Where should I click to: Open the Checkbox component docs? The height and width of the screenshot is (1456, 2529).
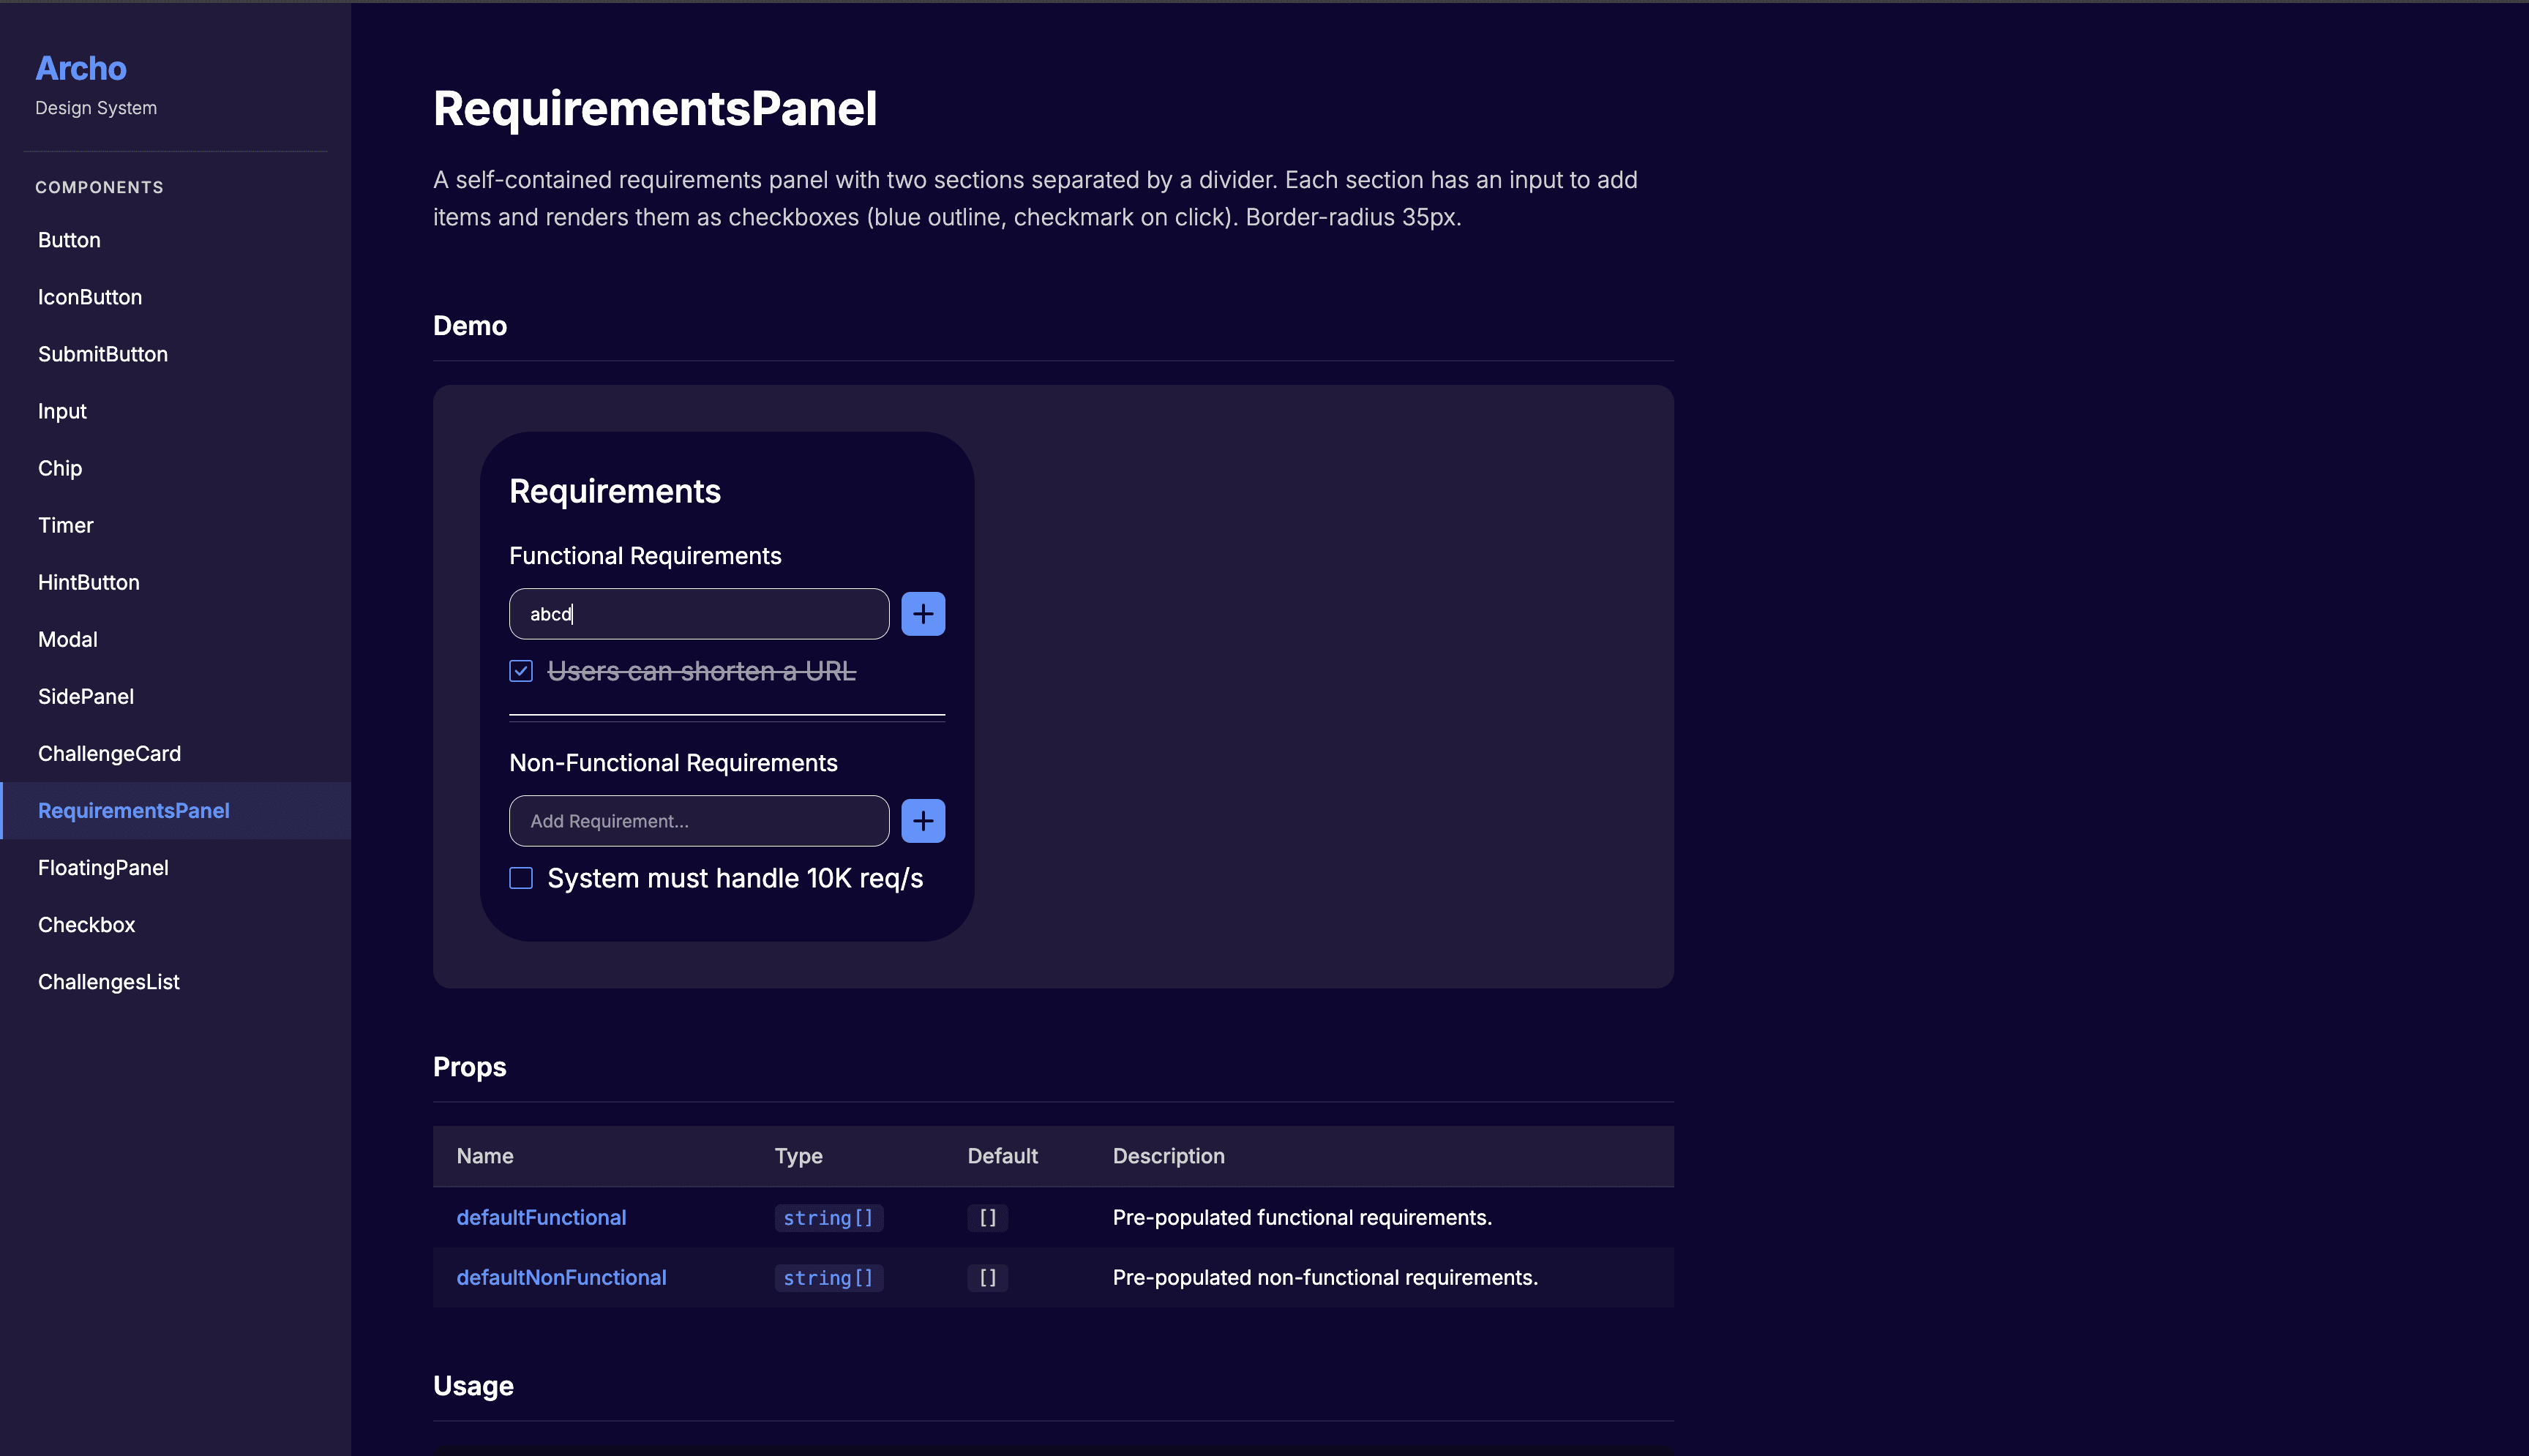tap(87, 924)
